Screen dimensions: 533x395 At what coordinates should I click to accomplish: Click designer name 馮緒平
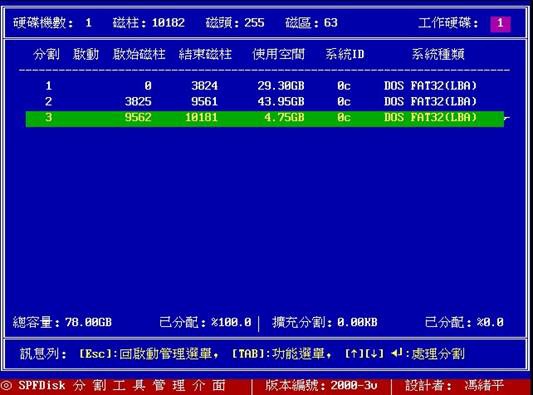point(484,385)
